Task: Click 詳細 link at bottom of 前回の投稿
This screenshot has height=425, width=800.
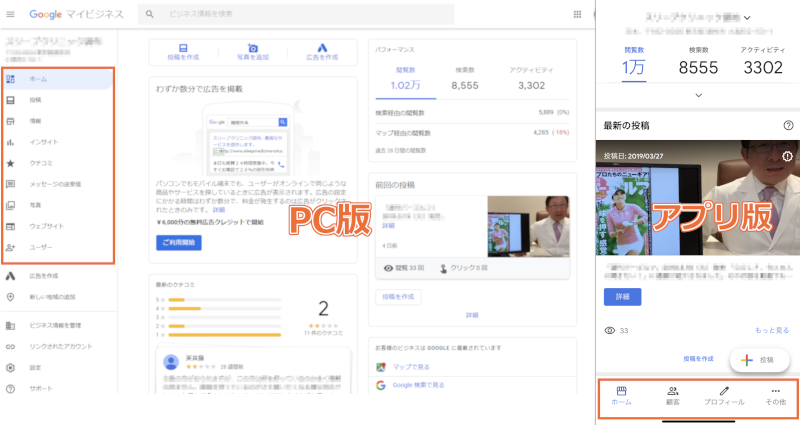Action: 472,315
